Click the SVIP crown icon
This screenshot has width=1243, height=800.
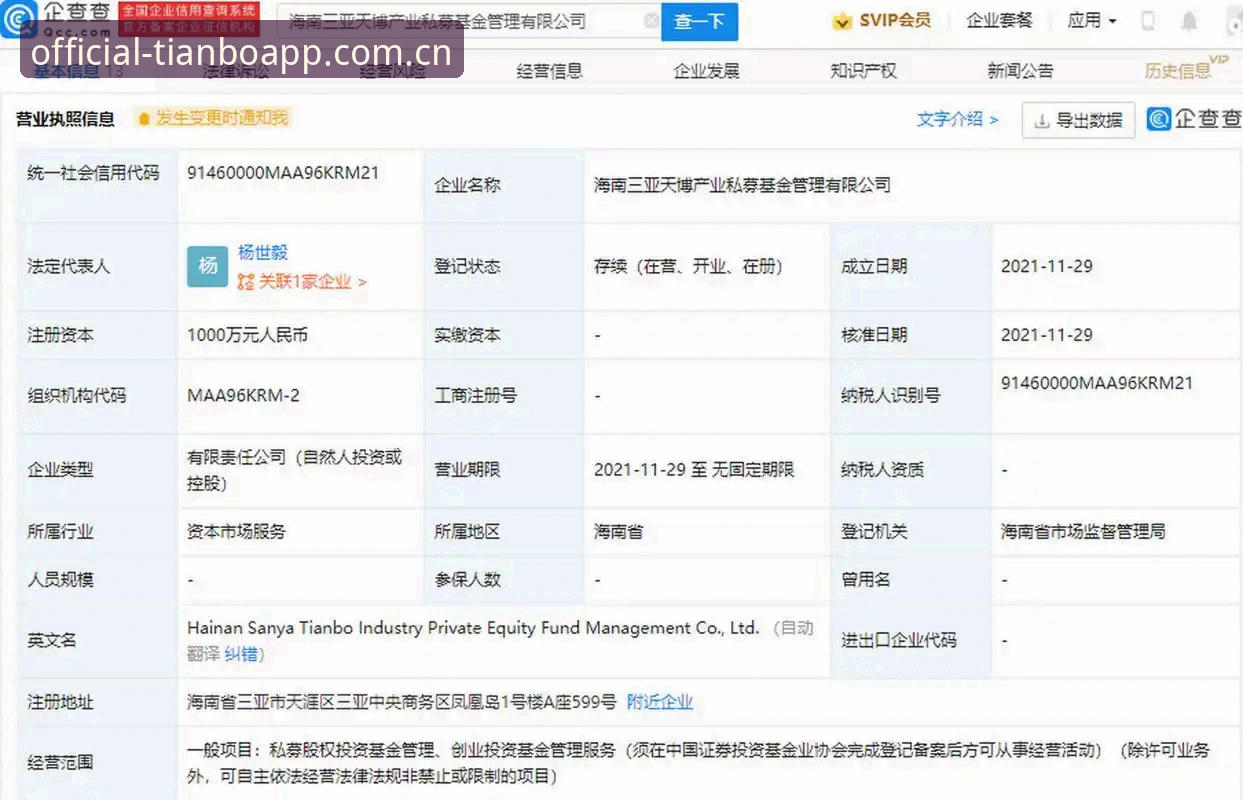(x=843, y=20)
